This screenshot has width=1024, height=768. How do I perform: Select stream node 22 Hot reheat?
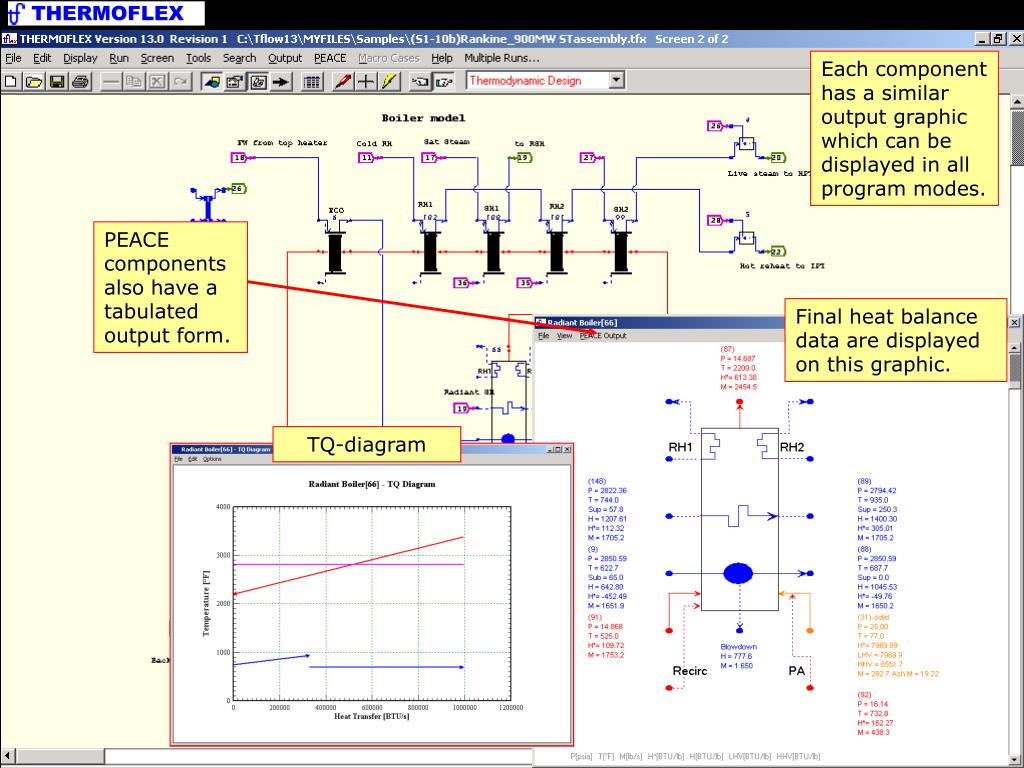coord(777,252)
